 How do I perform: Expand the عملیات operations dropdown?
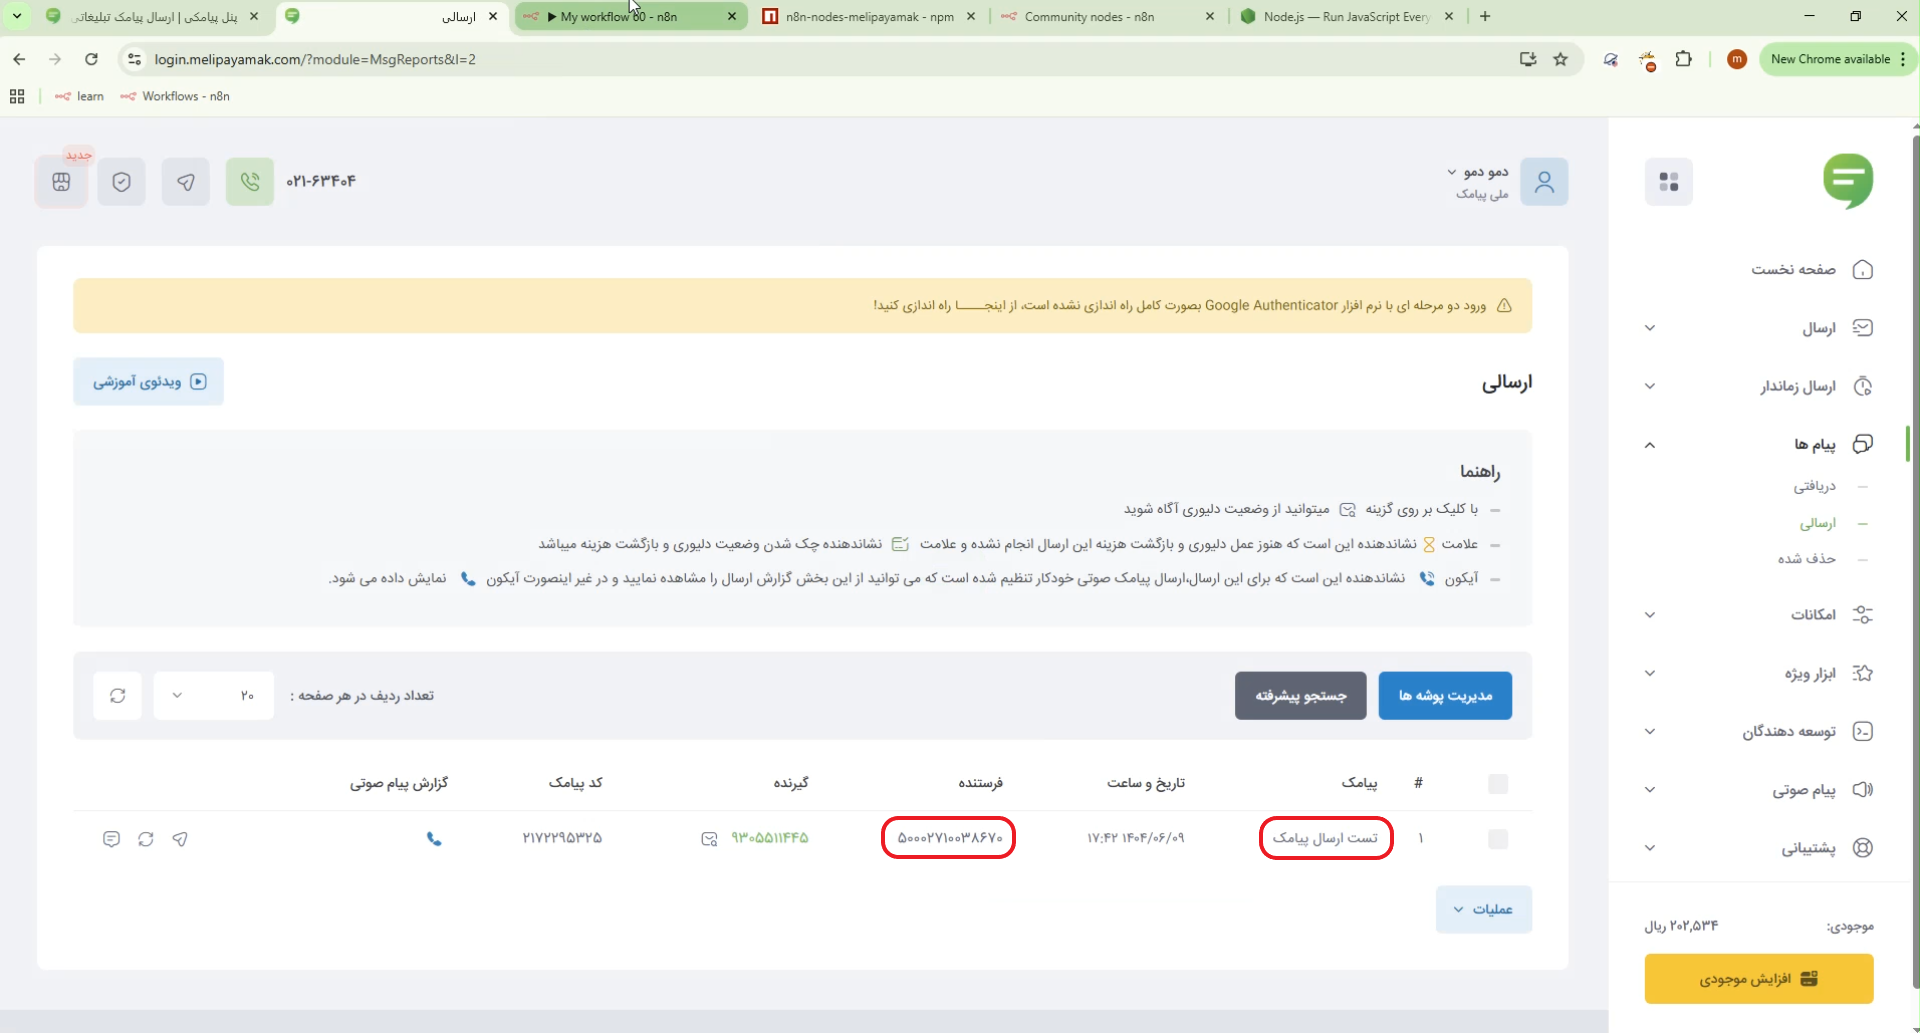[x=1483, y=910]
